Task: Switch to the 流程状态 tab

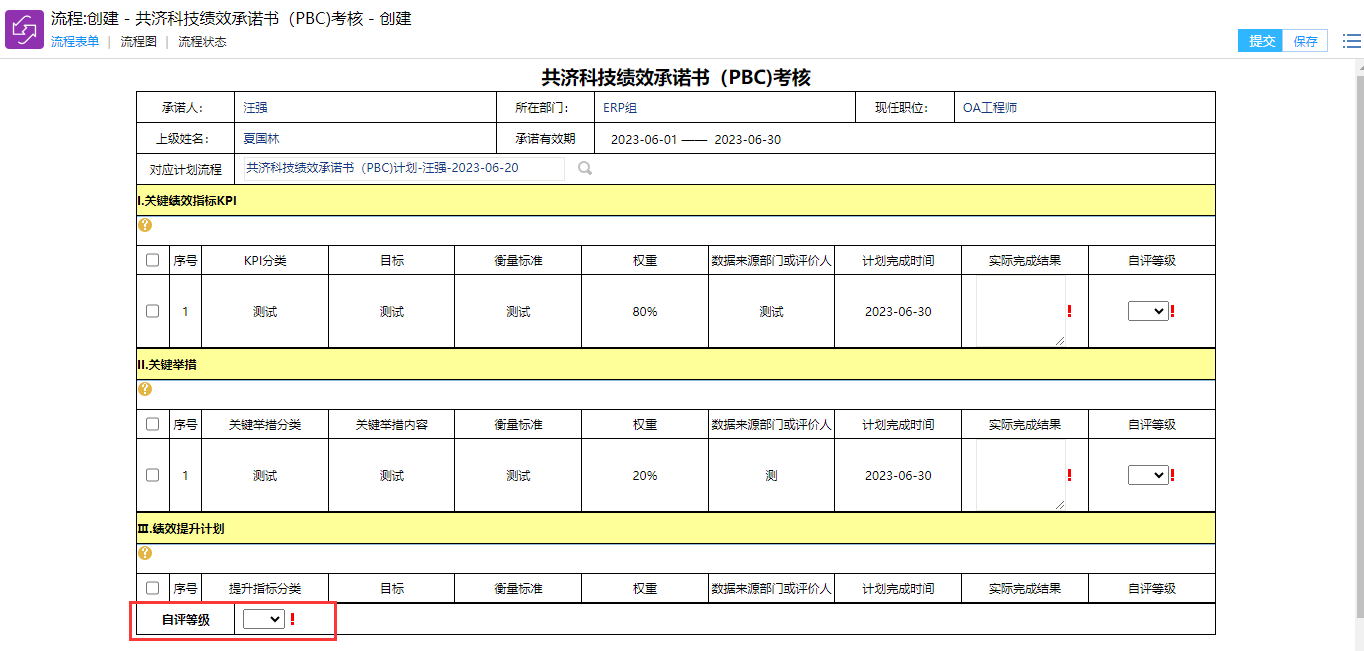Action: (x=202, y=42)
